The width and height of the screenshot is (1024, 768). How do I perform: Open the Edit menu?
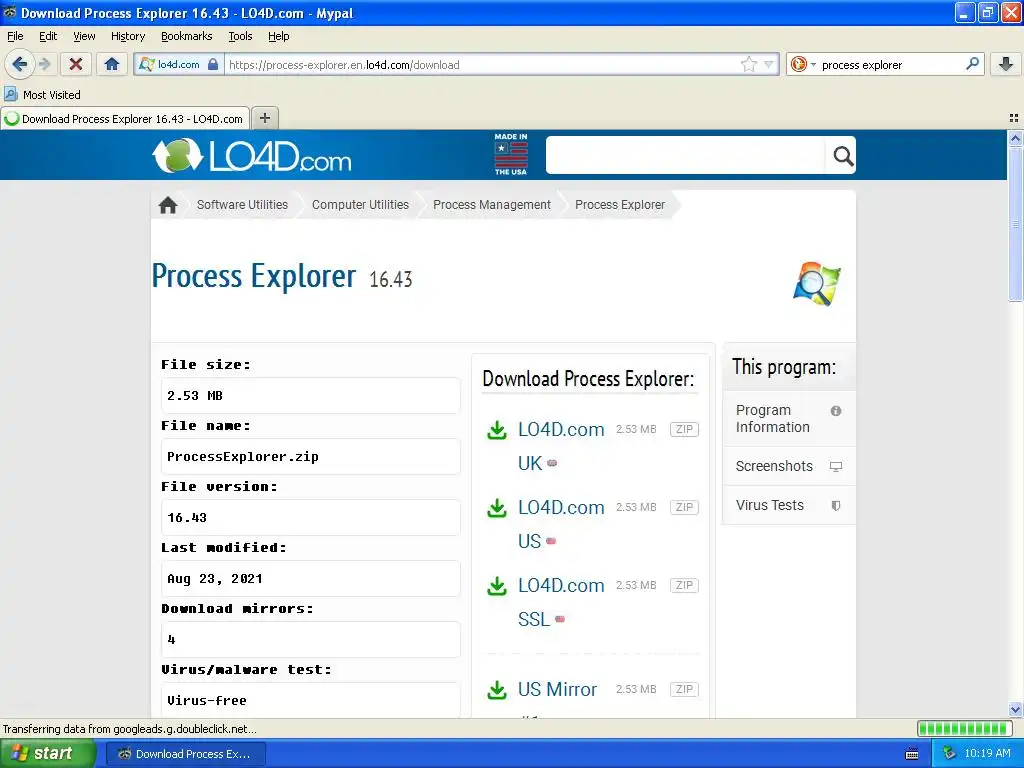(48, 36)
